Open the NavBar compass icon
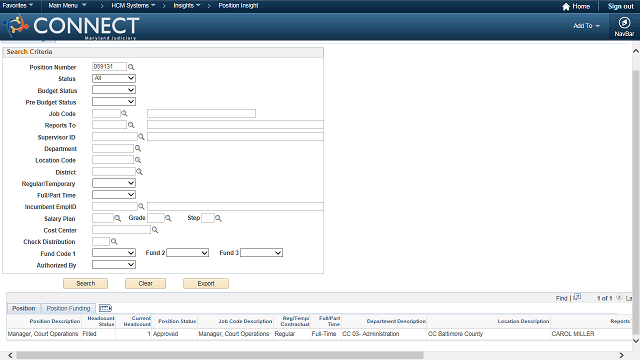The image size is (640, 360). pos(624,23)
